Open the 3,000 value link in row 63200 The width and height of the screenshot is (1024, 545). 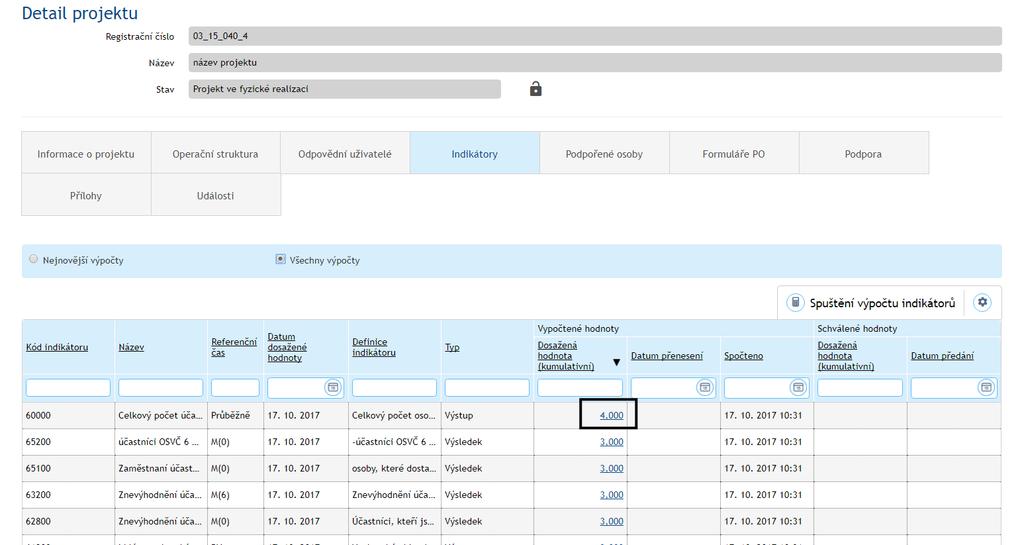tap(611, 495)
